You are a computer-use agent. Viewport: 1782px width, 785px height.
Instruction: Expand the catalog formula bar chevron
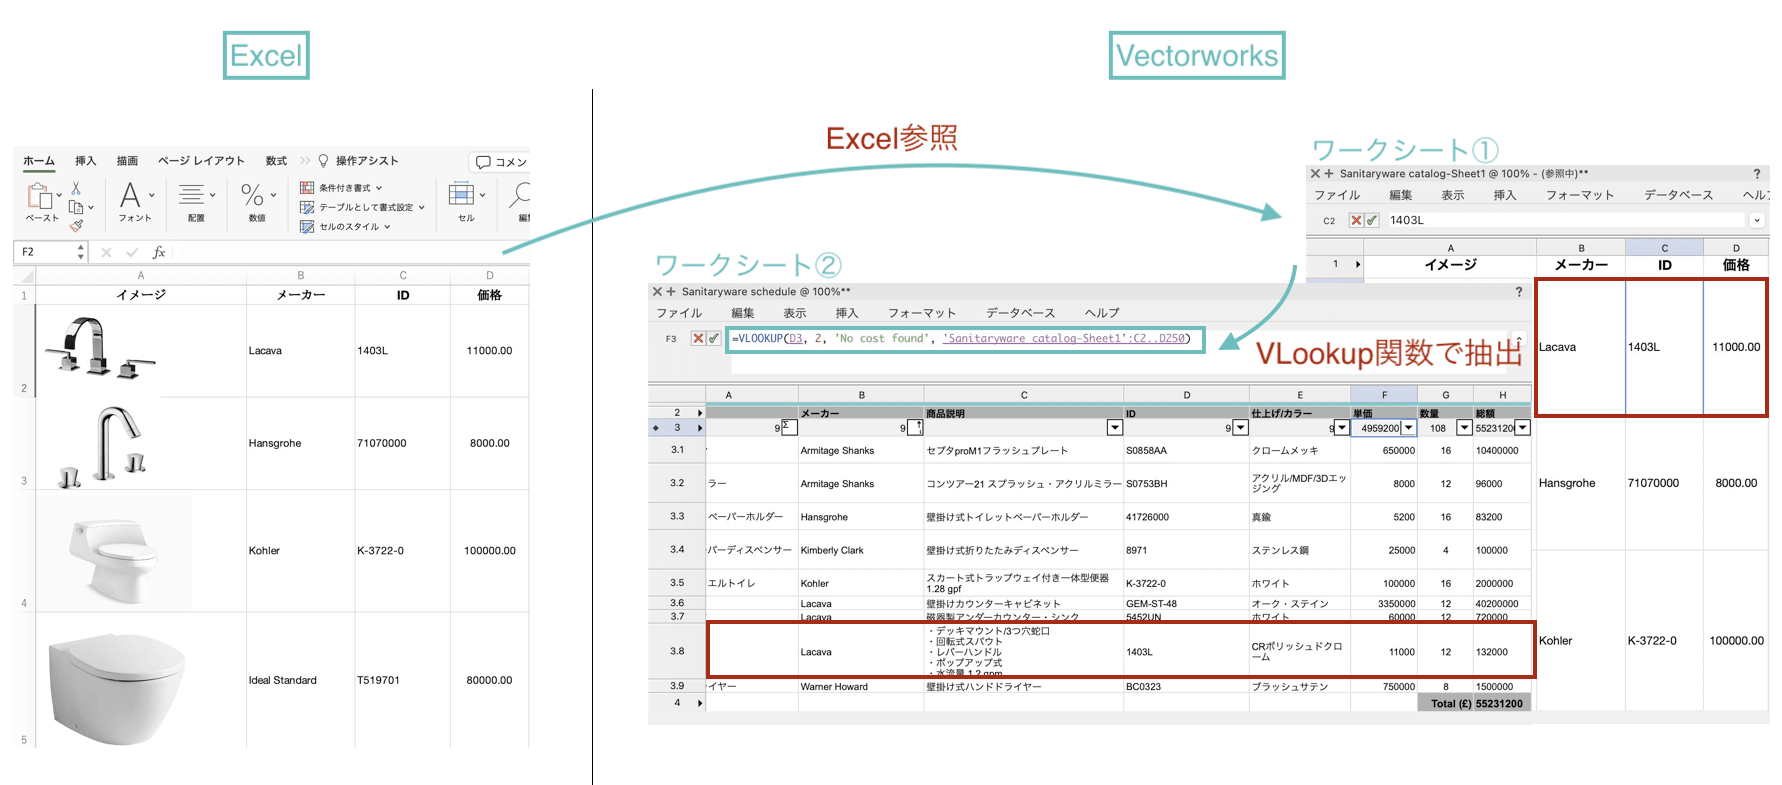pos(1757,221)
